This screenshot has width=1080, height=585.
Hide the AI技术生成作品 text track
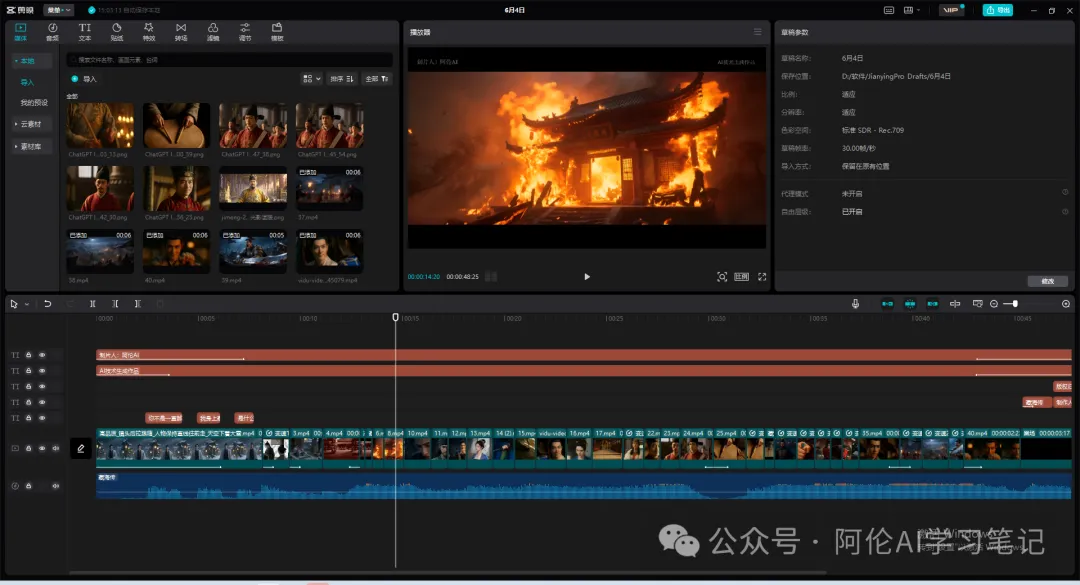[42, 371]
